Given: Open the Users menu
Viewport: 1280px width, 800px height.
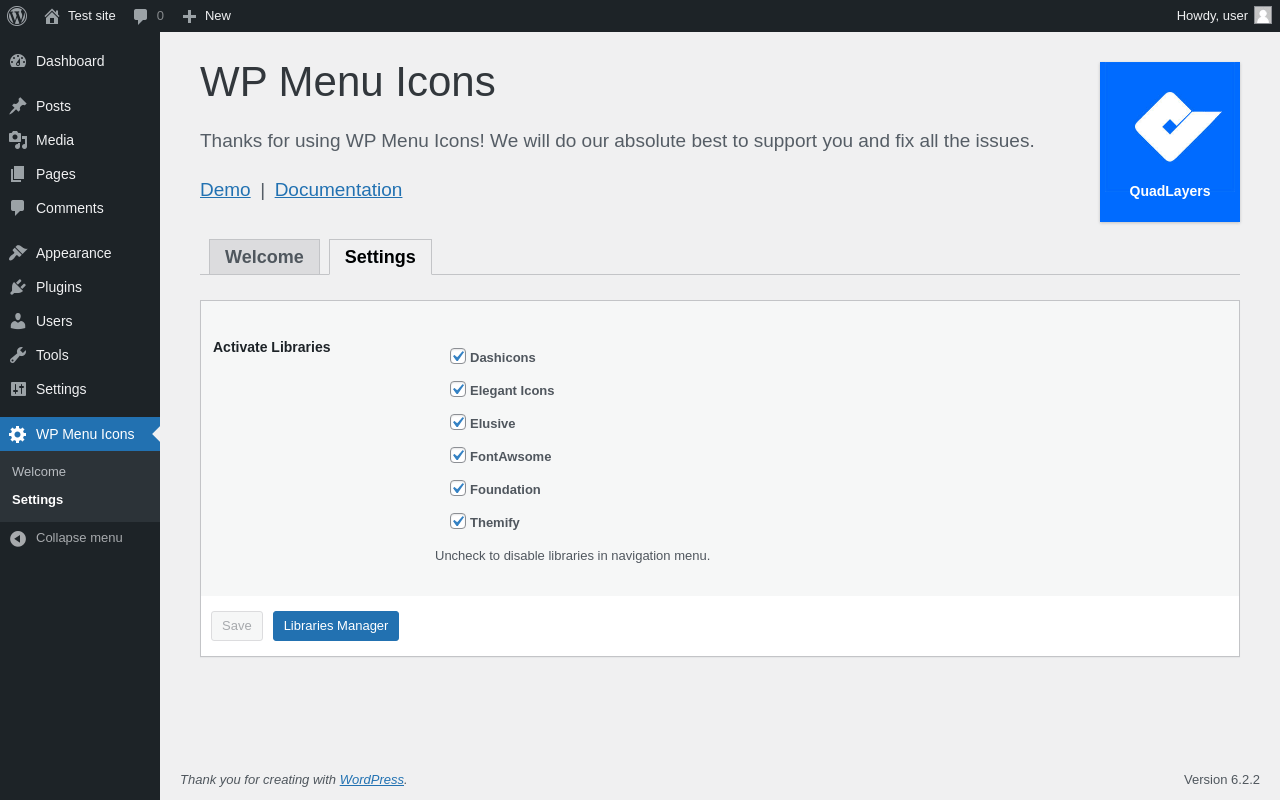Looking at the screenshot, I should (x=80, y=321).
